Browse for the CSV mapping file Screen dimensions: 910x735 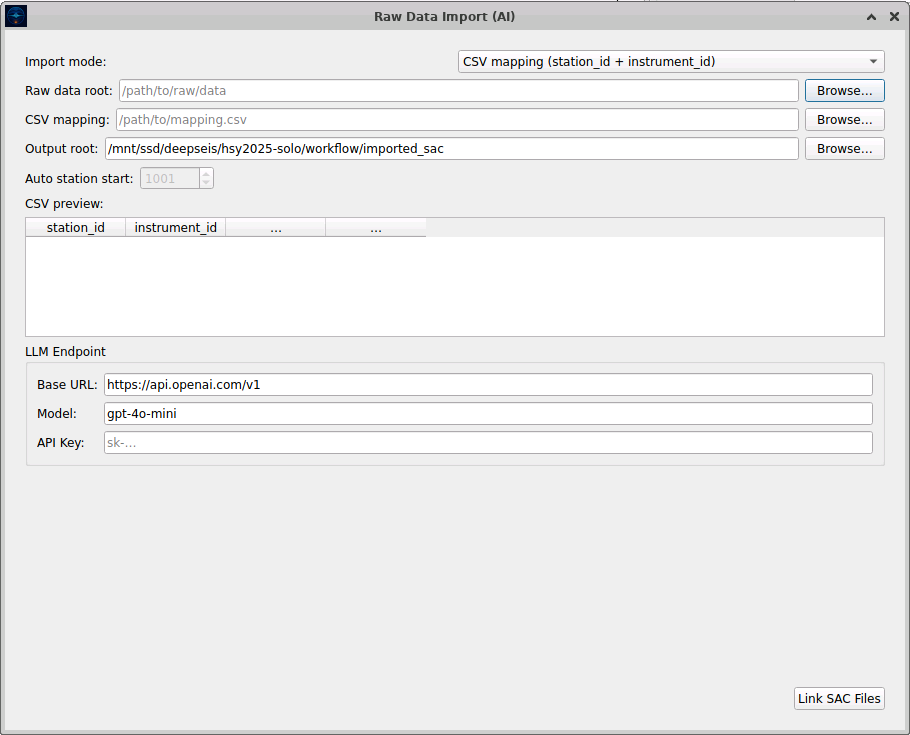coord(844,120)
